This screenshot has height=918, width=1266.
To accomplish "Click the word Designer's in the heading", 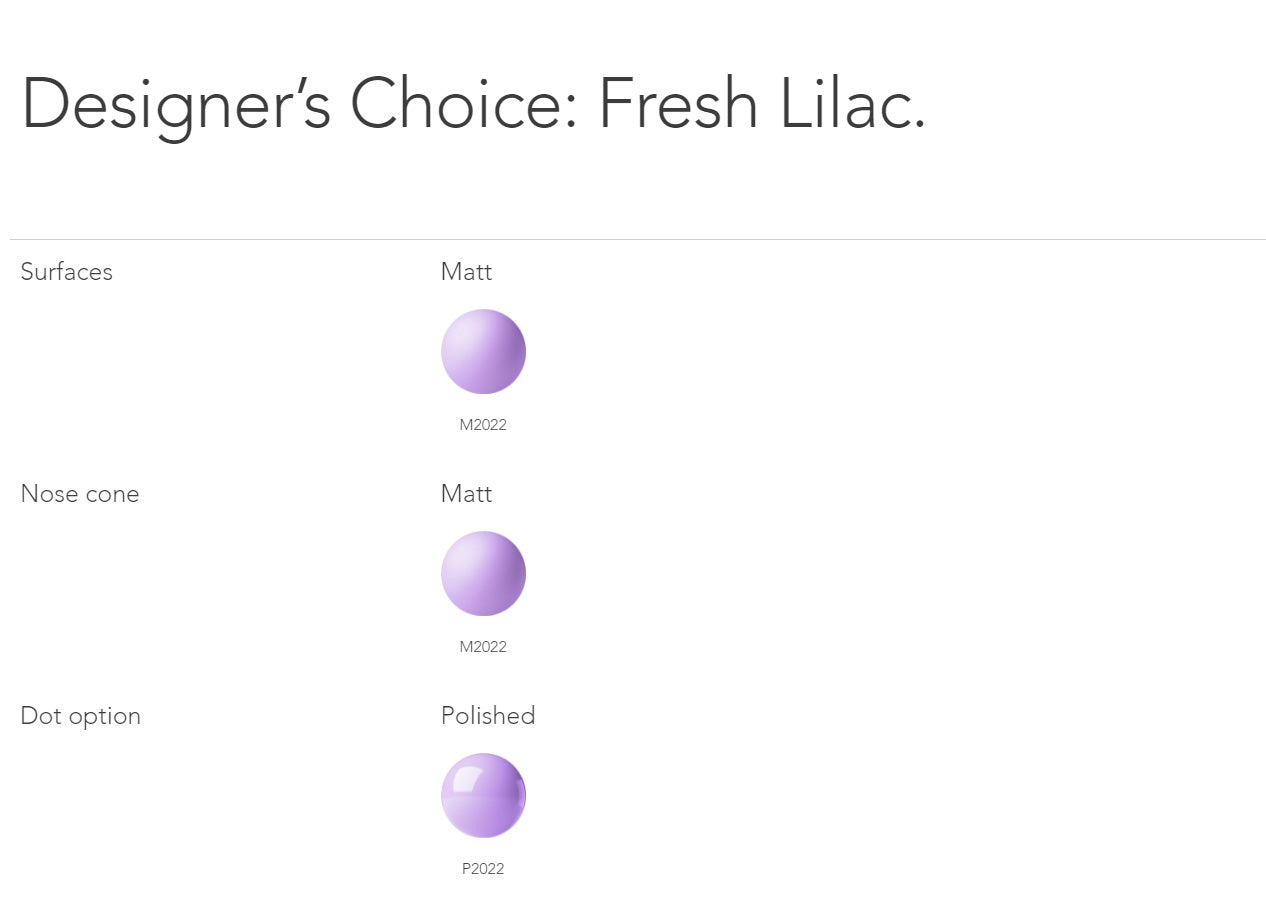I will [175, 105].
